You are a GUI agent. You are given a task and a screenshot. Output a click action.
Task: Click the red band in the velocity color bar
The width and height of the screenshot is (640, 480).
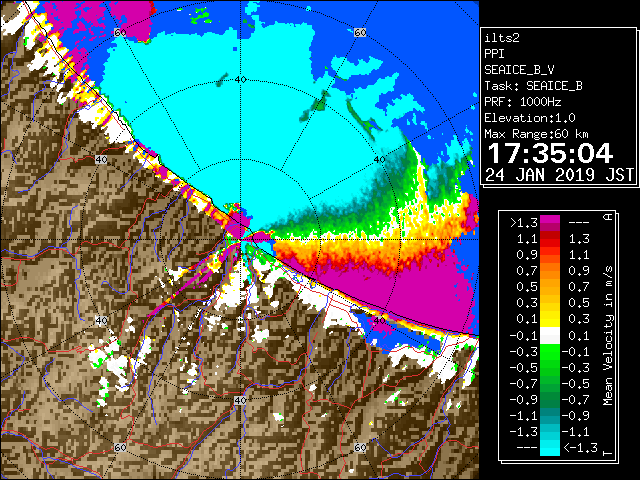click(x=550, y=243)
